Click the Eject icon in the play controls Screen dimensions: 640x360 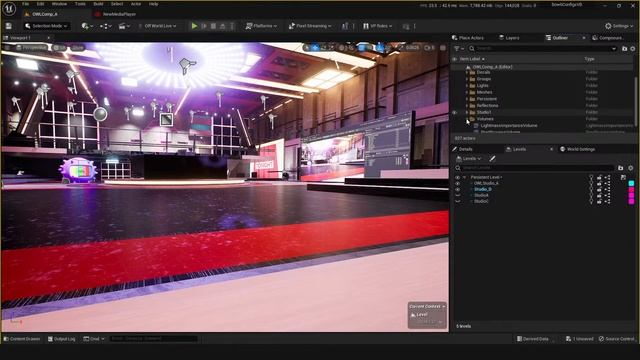(222, 26)
